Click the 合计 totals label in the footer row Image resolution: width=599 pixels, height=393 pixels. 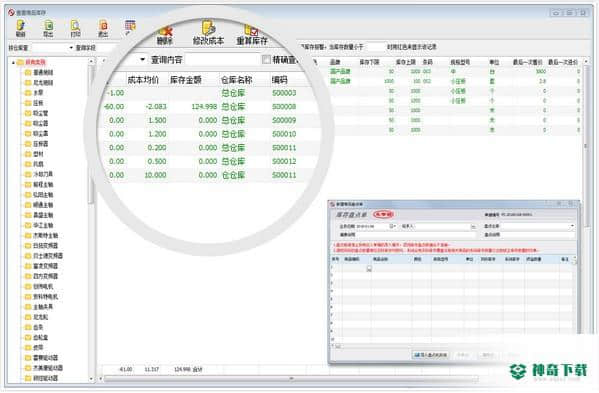pos(198,370)
